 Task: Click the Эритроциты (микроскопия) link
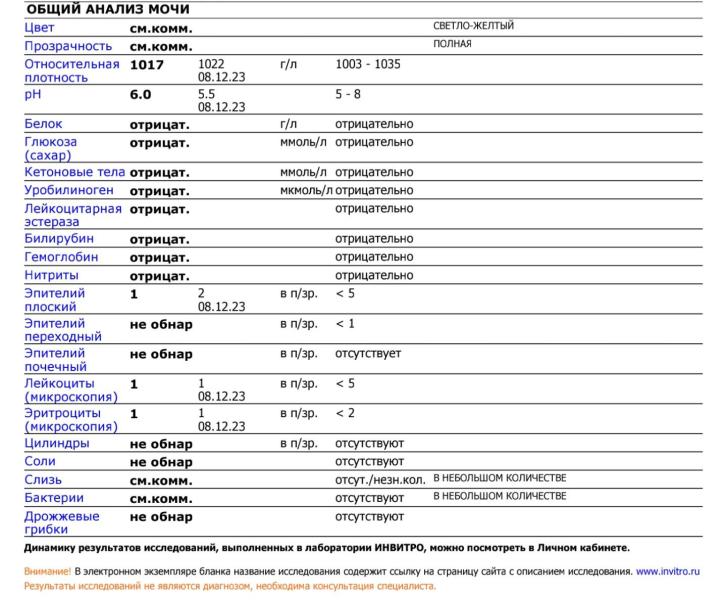tap(71, 420)
